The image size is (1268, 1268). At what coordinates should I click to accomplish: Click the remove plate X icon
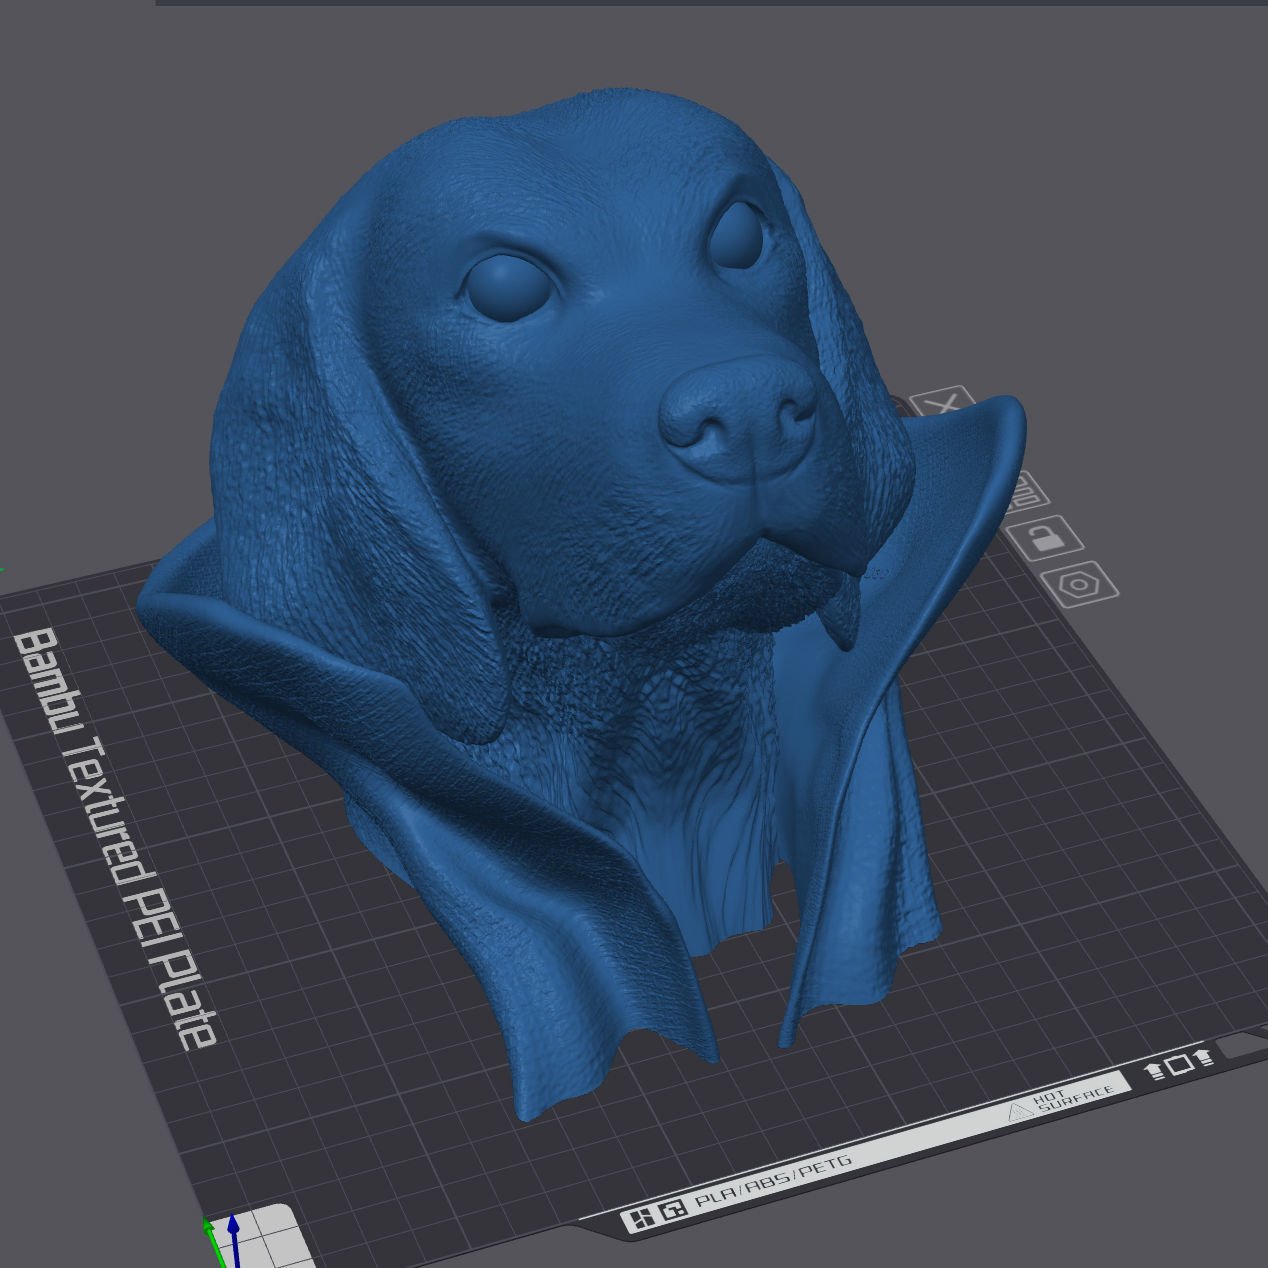coord(943,403)
